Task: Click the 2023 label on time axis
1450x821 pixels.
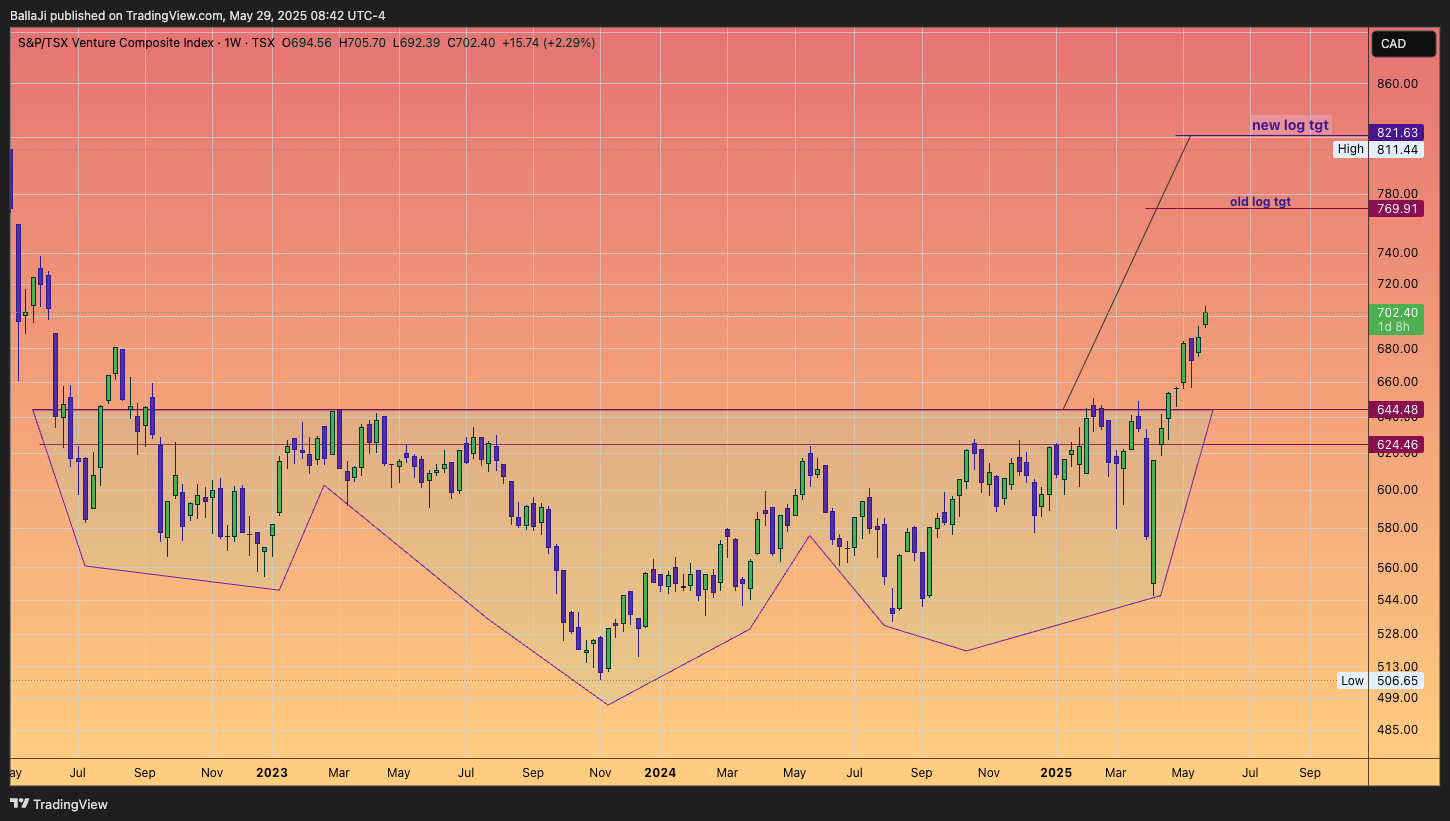Action: [x=272, y=773]
